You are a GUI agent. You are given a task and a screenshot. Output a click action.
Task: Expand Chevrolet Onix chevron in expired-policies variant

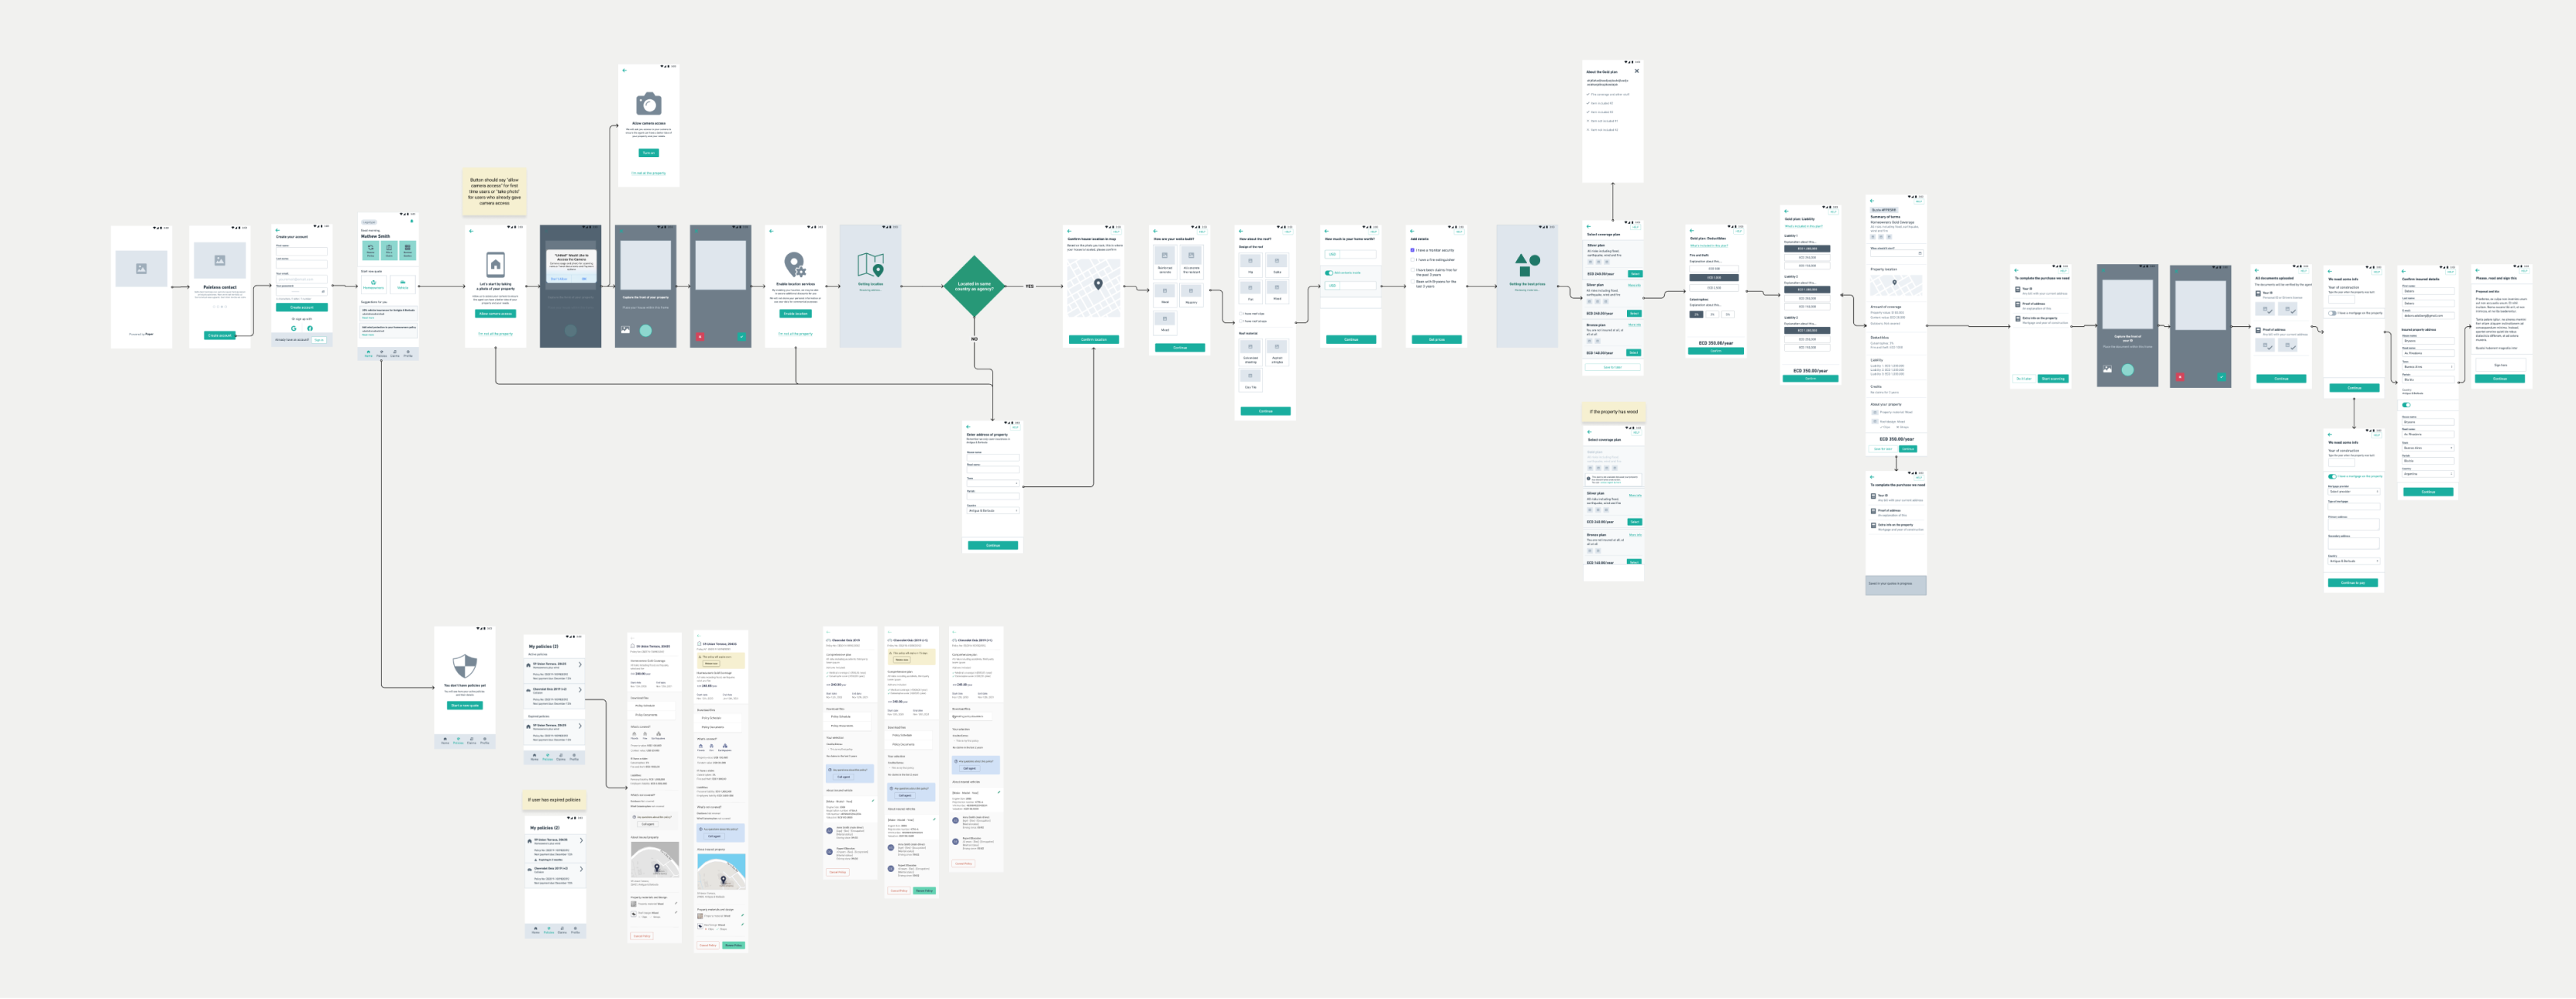coord(582,869)
